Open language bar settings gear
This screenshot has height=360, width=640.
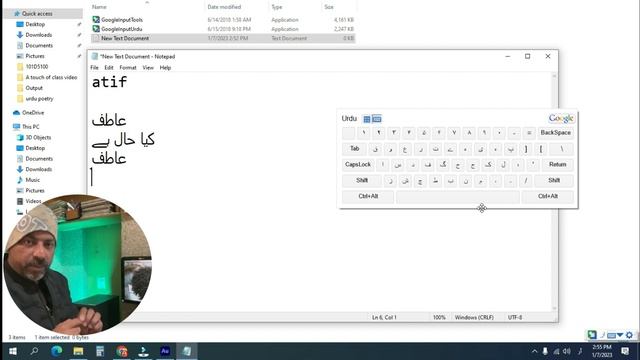click(x=629, y=335)
